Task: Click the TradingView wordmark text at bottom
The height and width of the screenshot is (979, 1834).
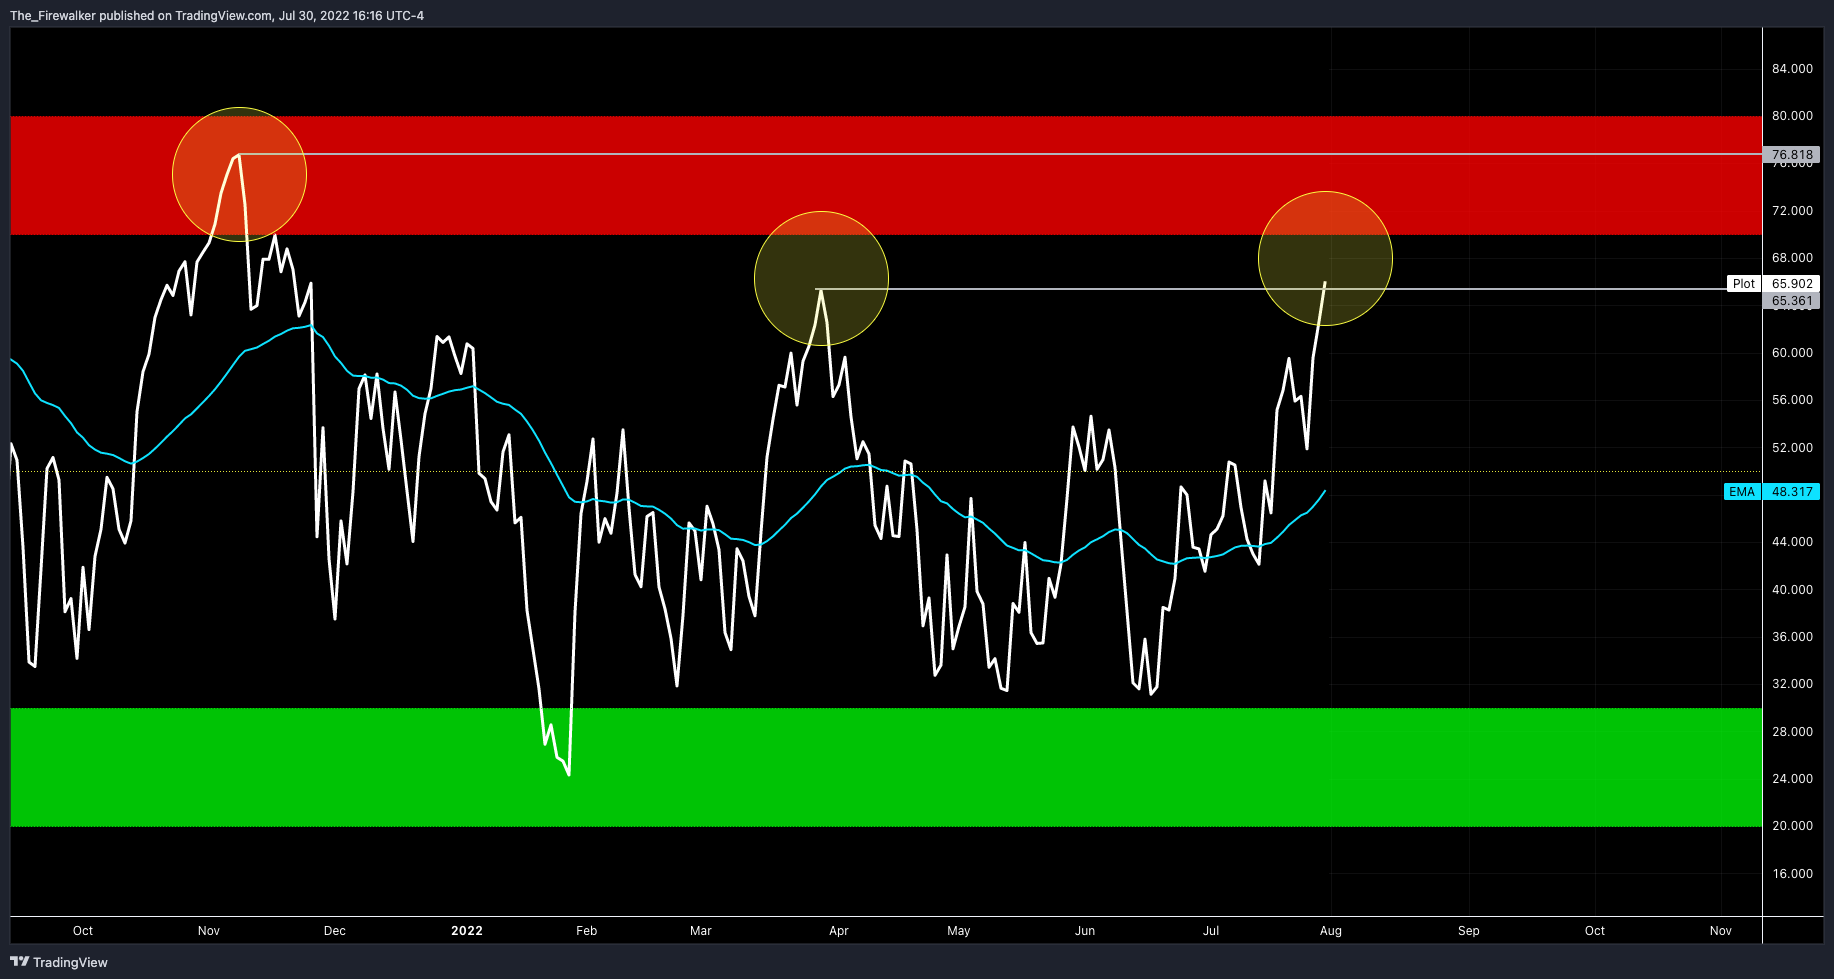Action: pyautogui.click(x=70, y=962)
